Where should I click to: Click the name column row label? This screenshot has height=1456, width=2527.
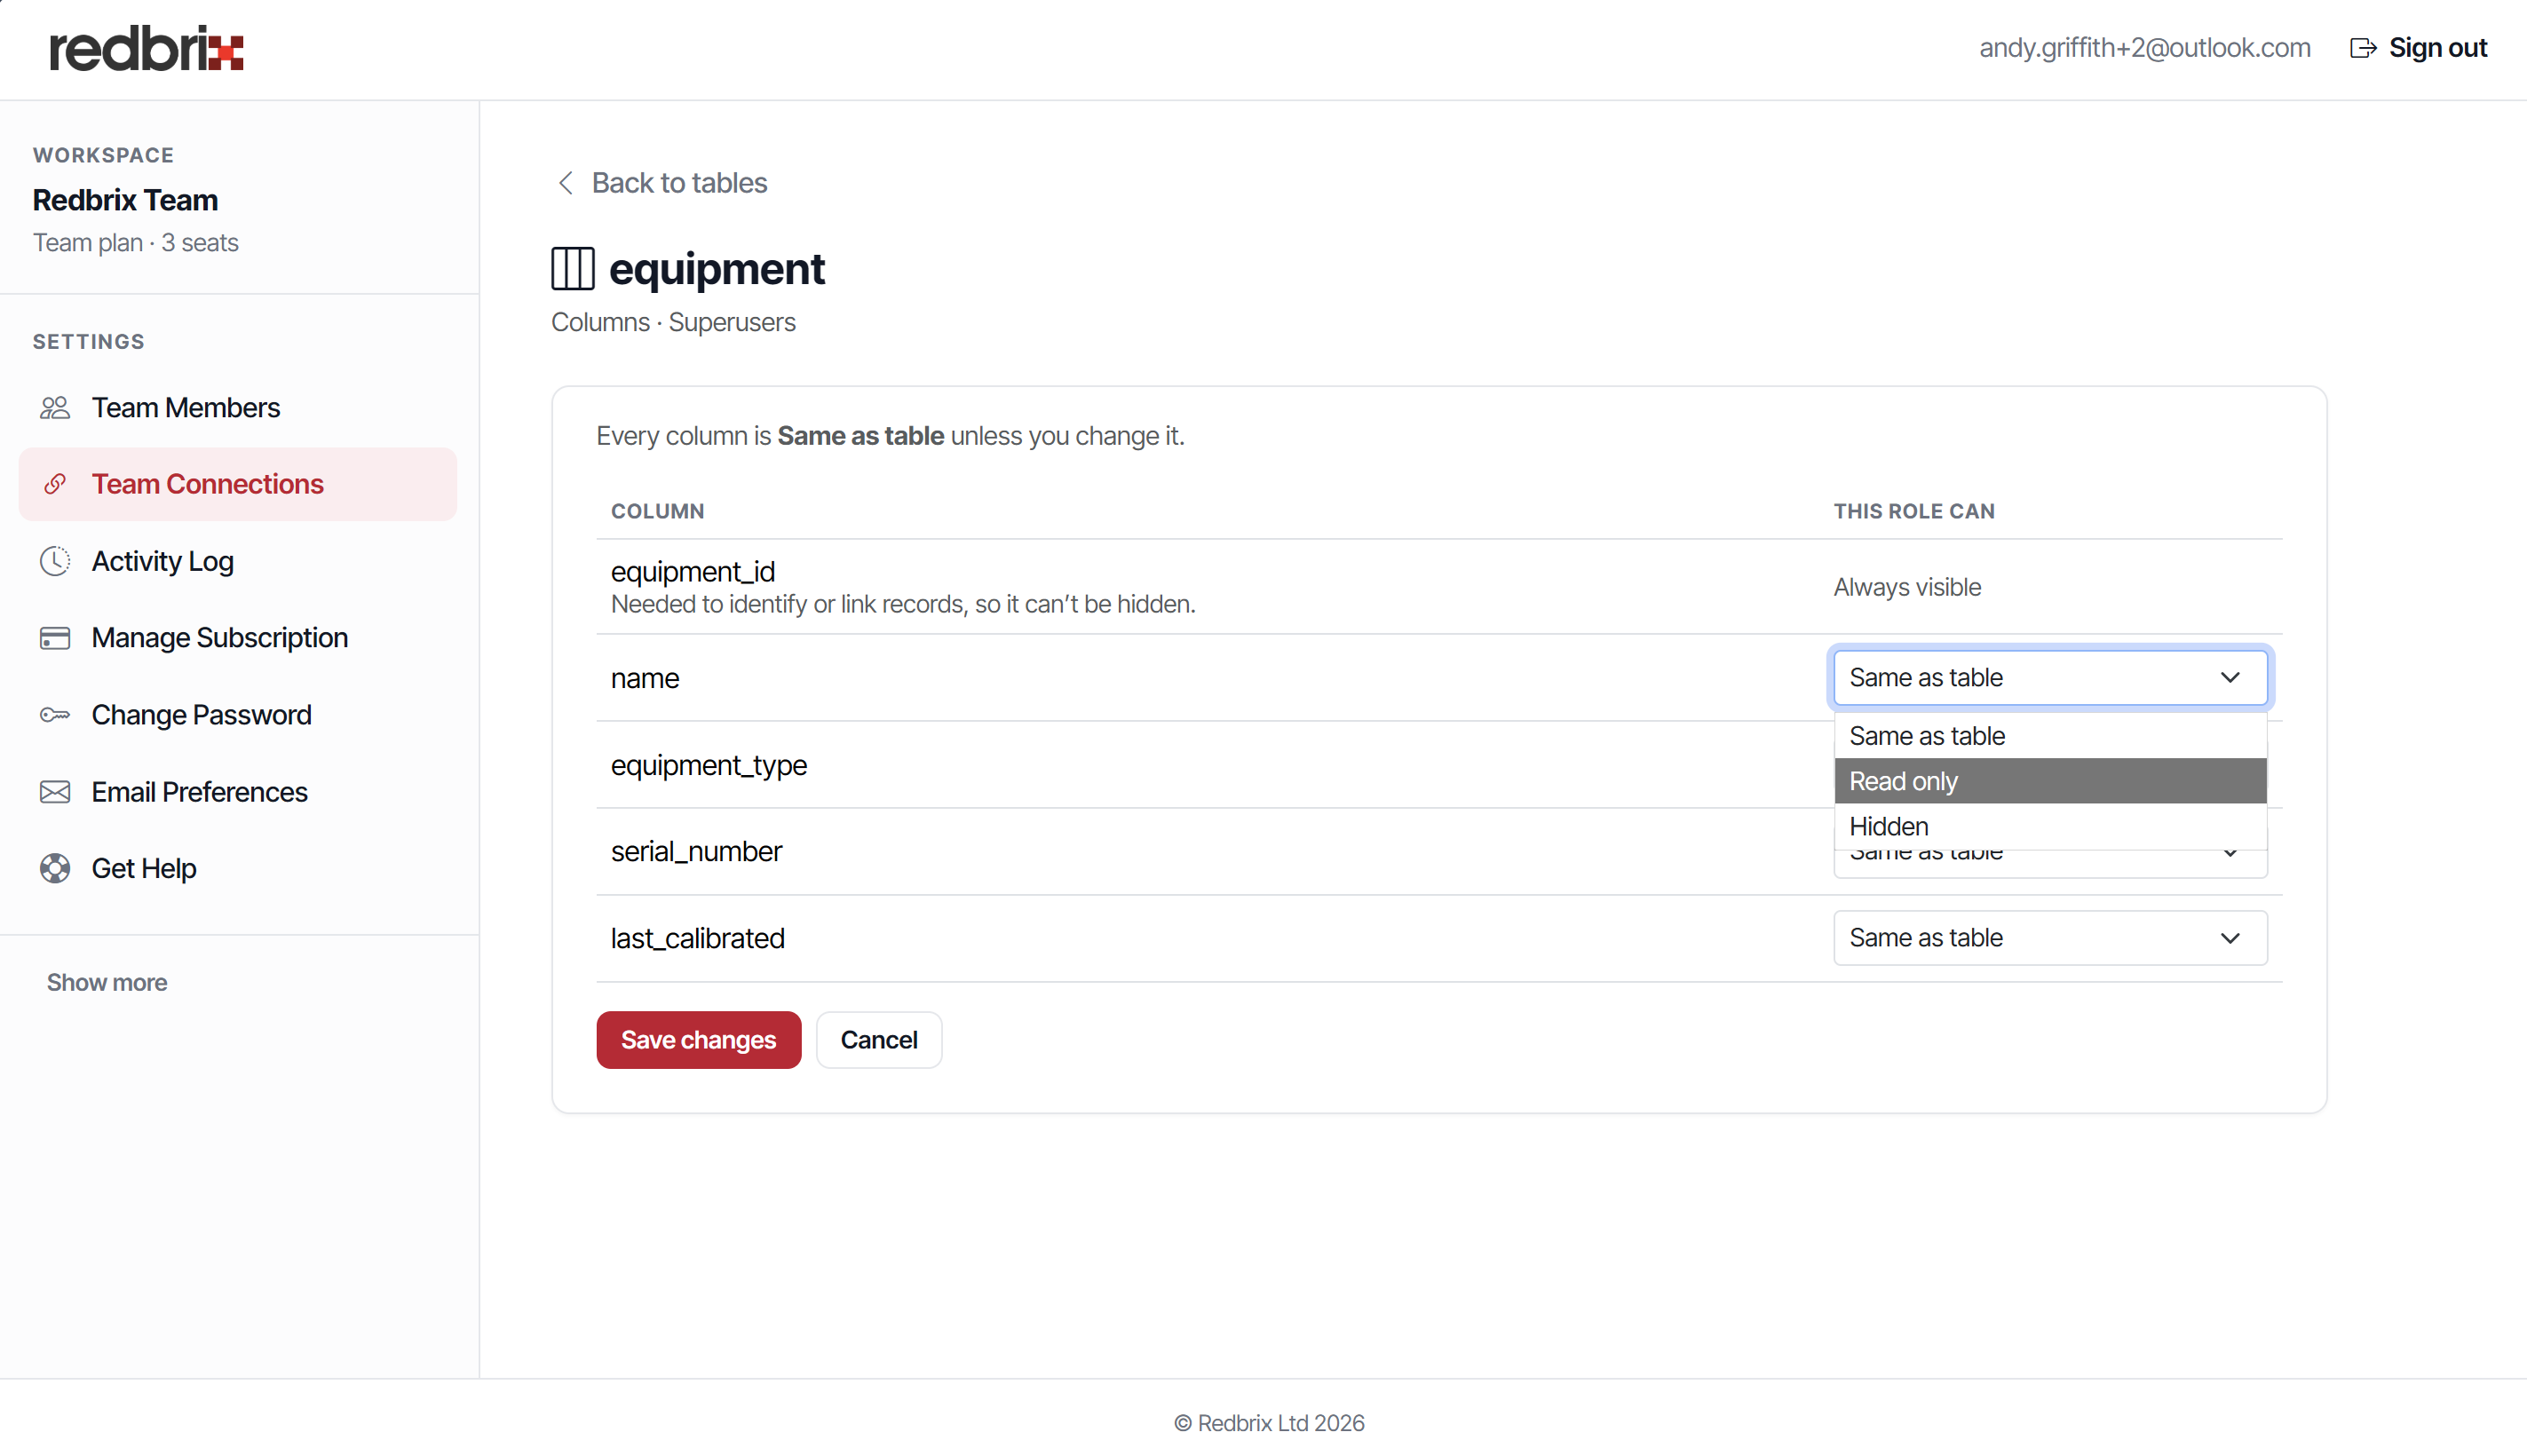click(x=645, y=678)
